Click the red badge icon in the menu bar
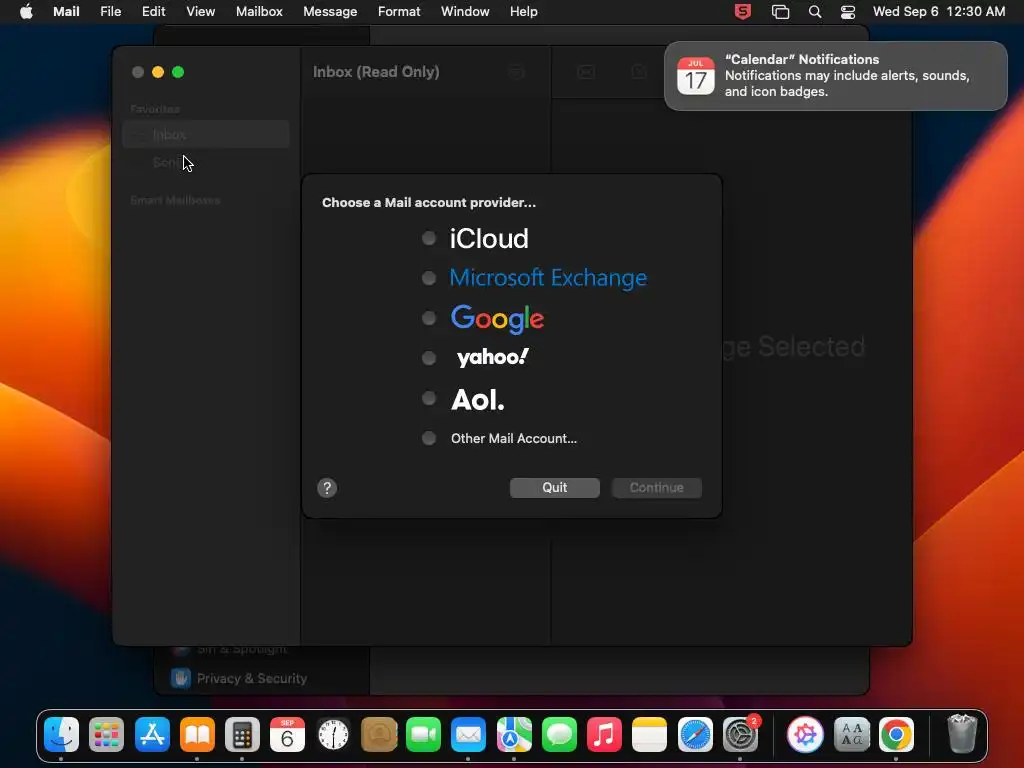Viewport: 1024px width, 768px height. coord(743,12)
